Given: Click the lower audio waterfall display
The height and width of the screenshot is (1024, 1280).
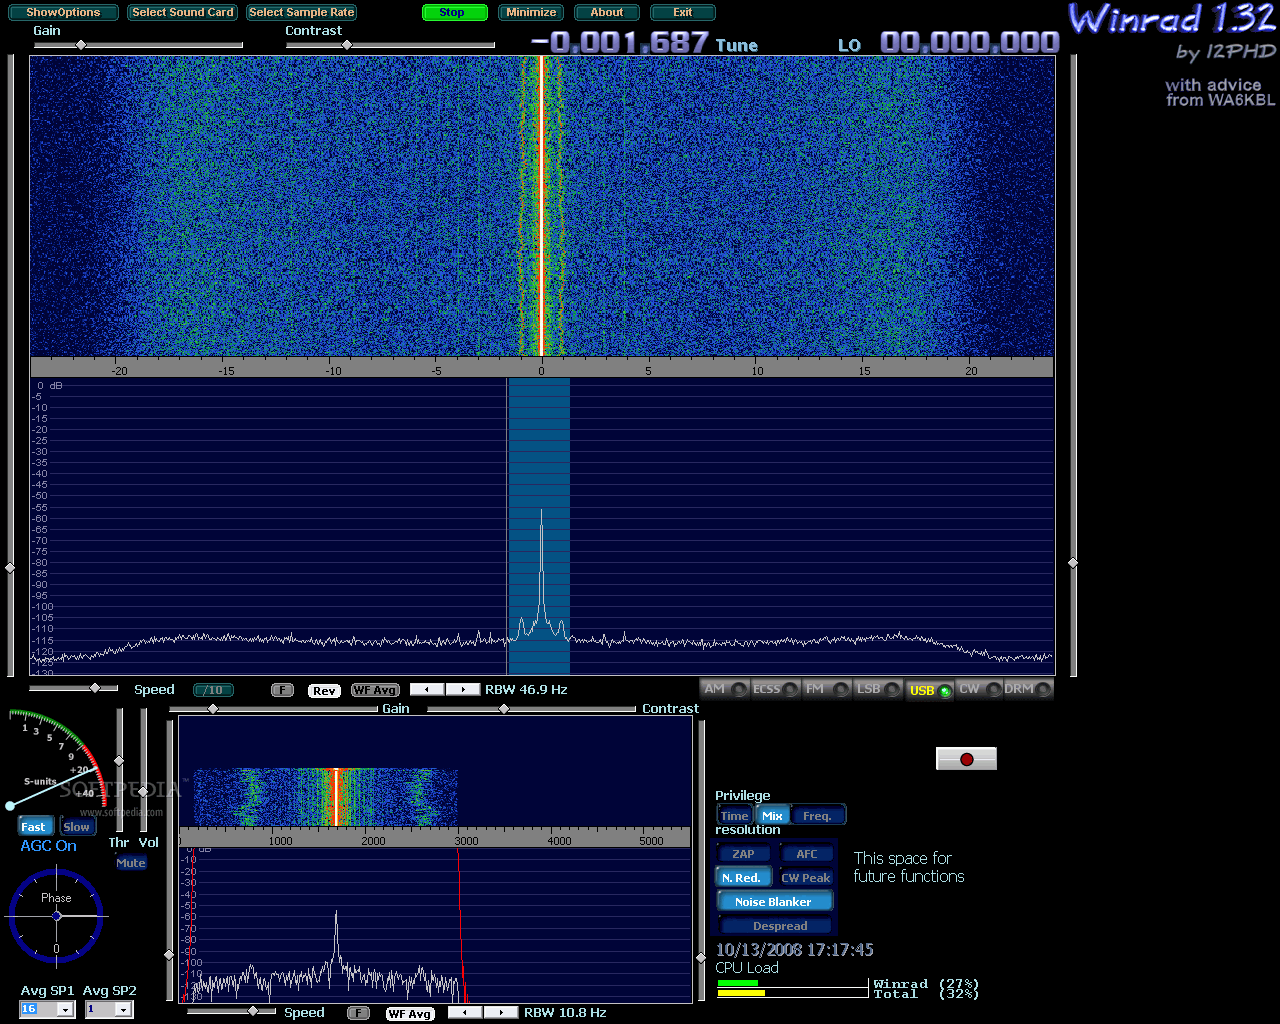Looking at the screenshot, I should click(435, 772).
